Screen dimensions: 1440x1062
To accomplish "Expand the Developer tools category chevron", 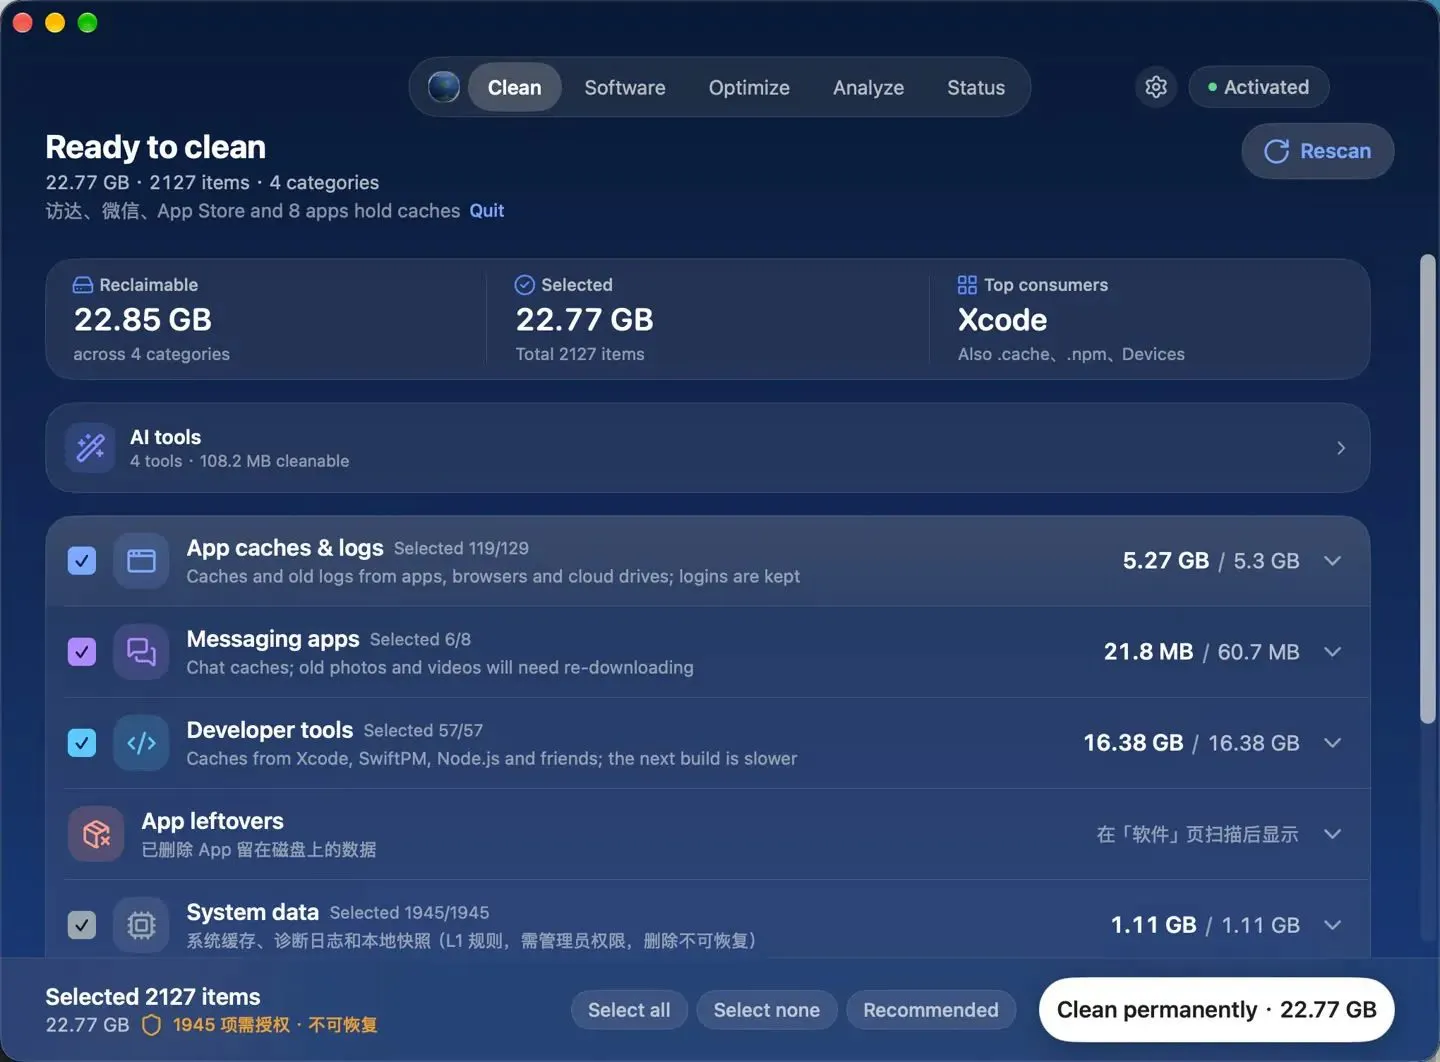I will (x=1332, y=743).
